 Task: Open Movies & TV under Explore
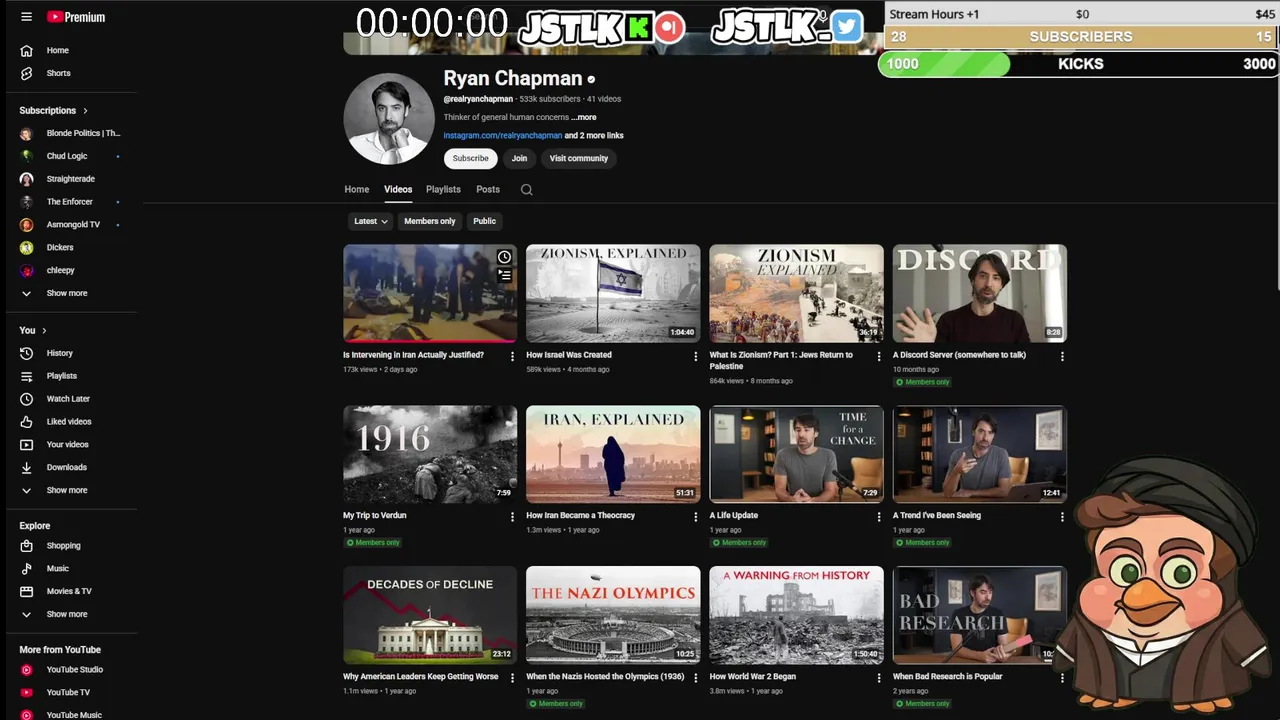tap(69, 591)
